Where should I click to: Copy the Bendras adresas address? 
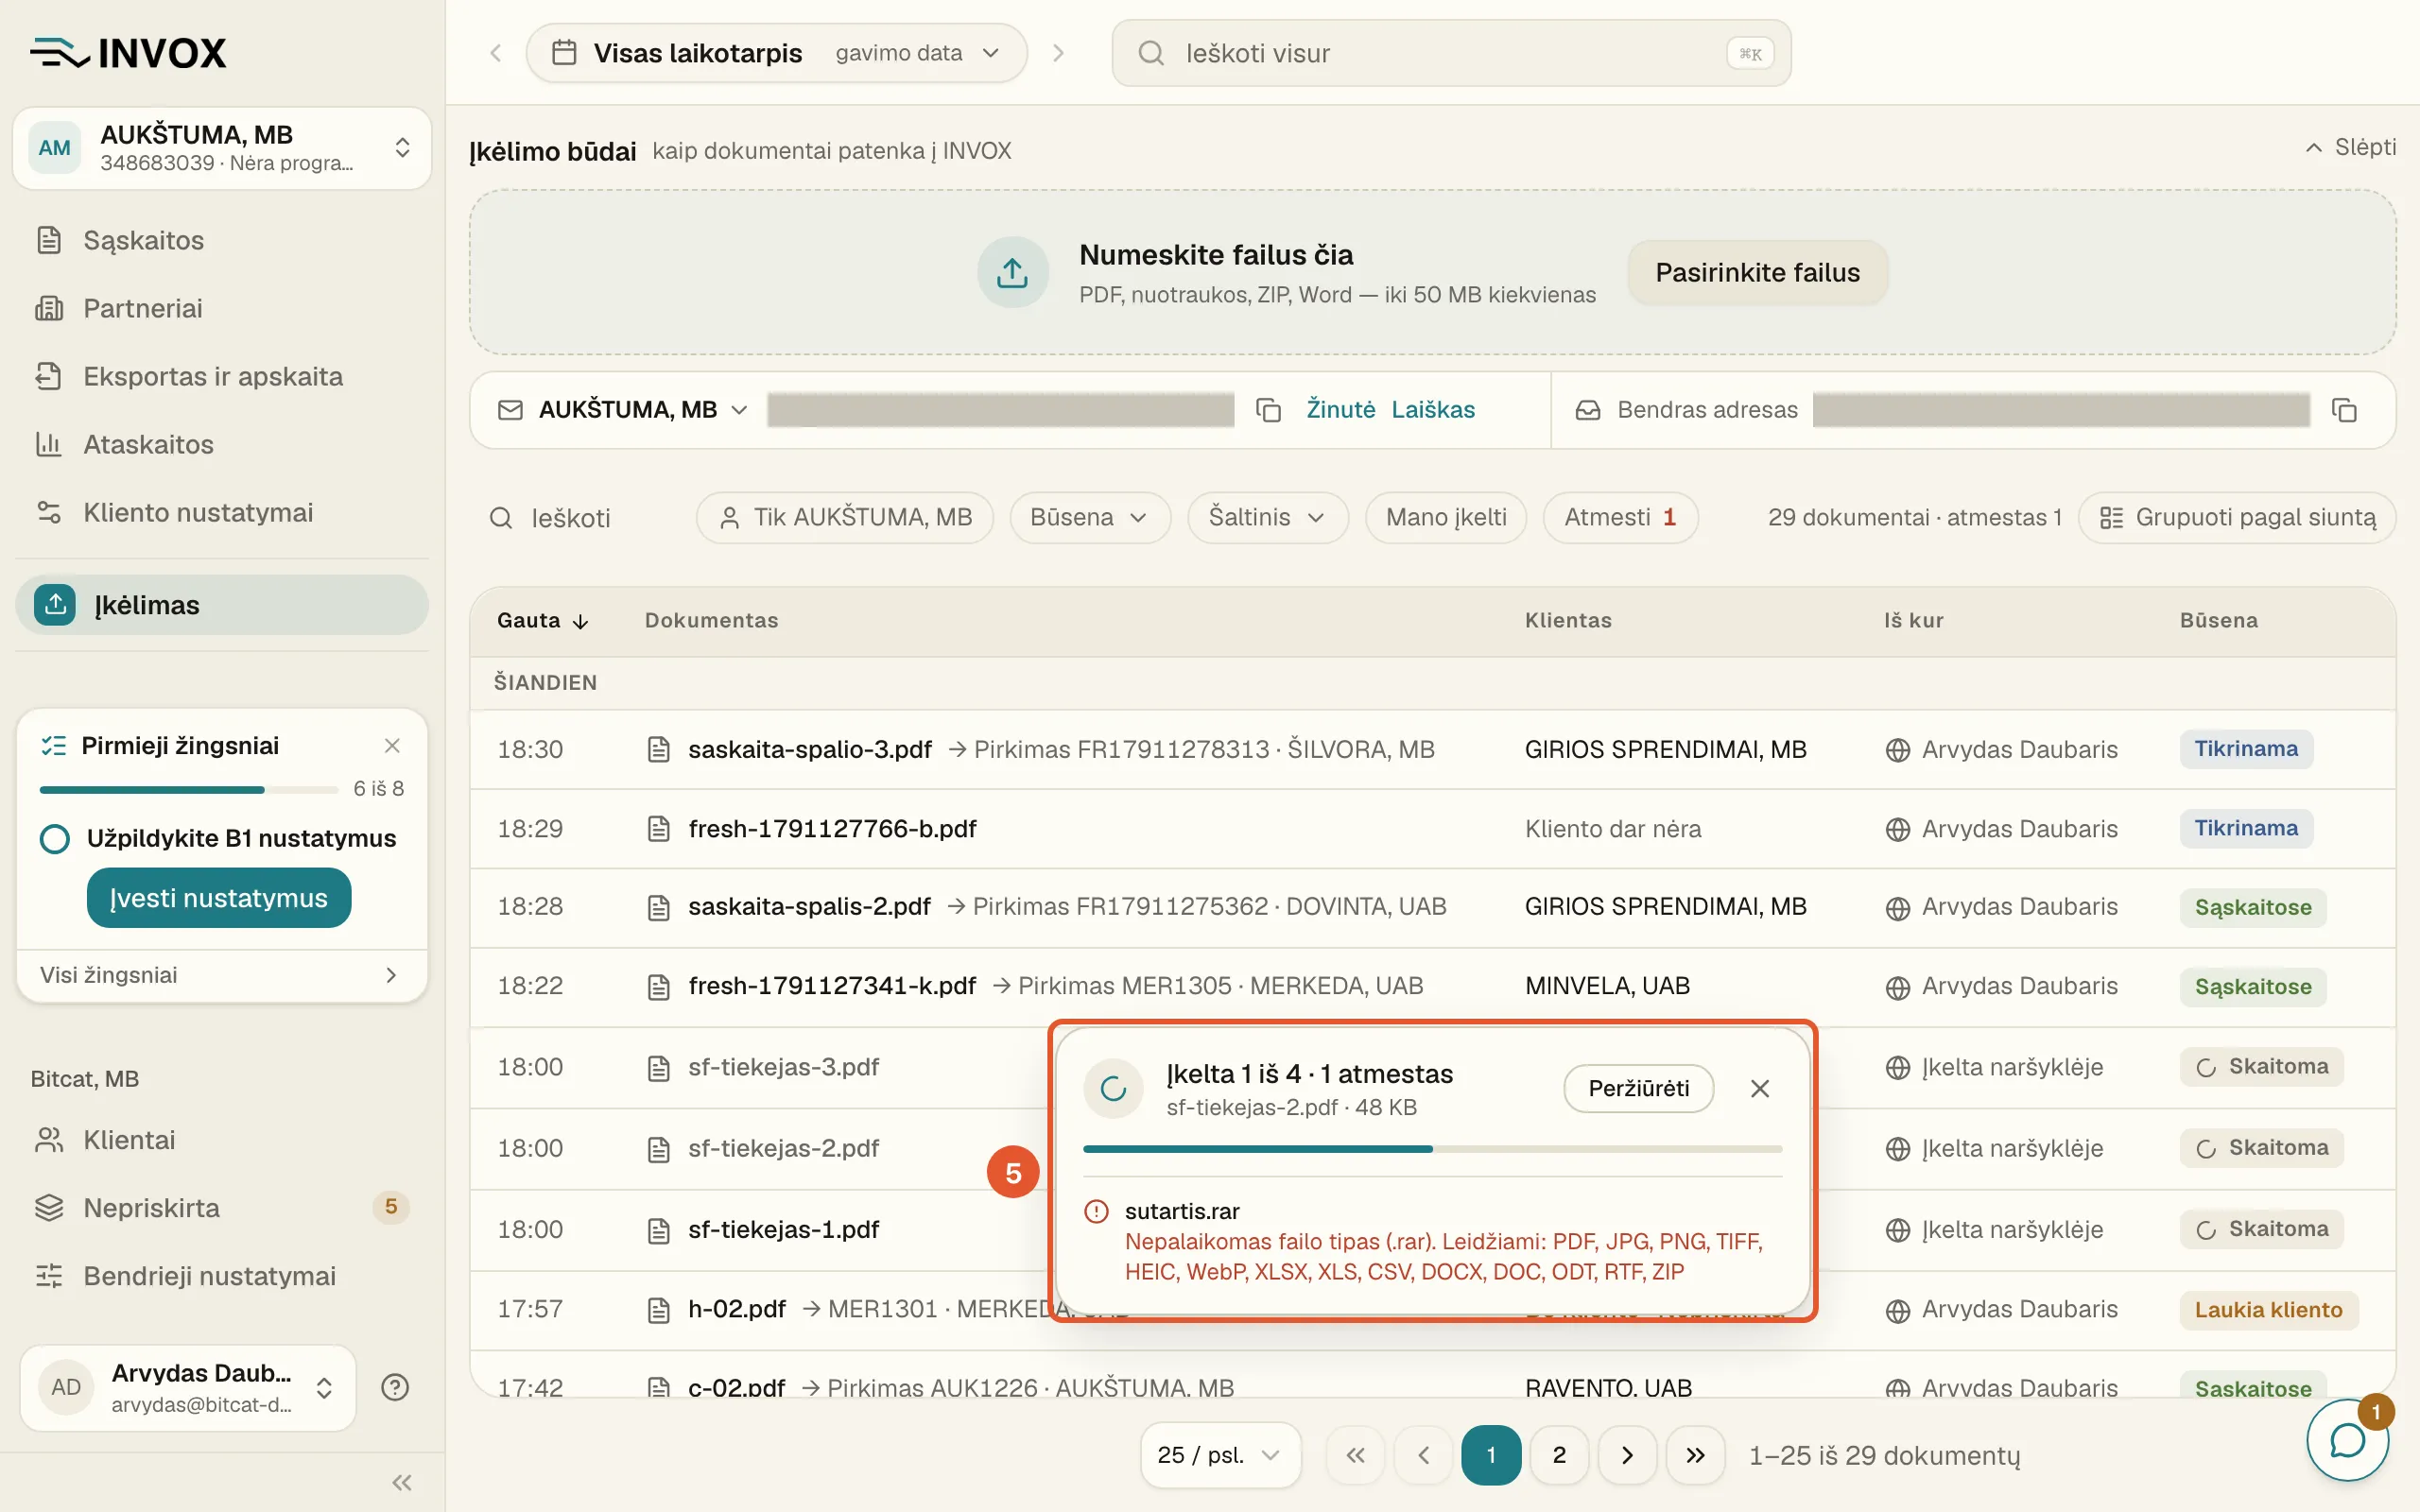point(2344,410)
